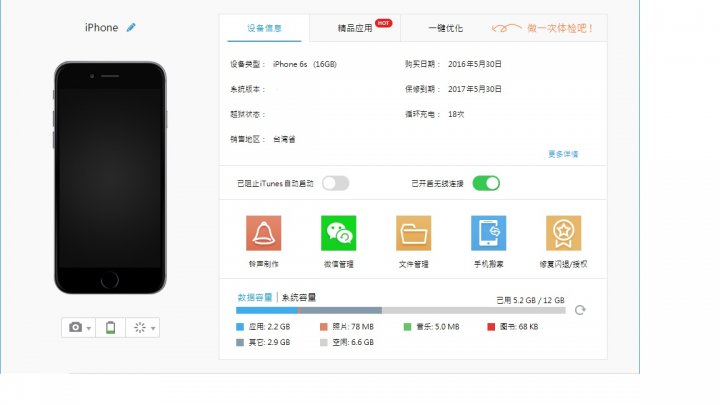The height and width of the screenshot is (405, 720).
Task: Click the reboot/loading spinner icon
Action: pyautogui.click(x=140, y=327)
